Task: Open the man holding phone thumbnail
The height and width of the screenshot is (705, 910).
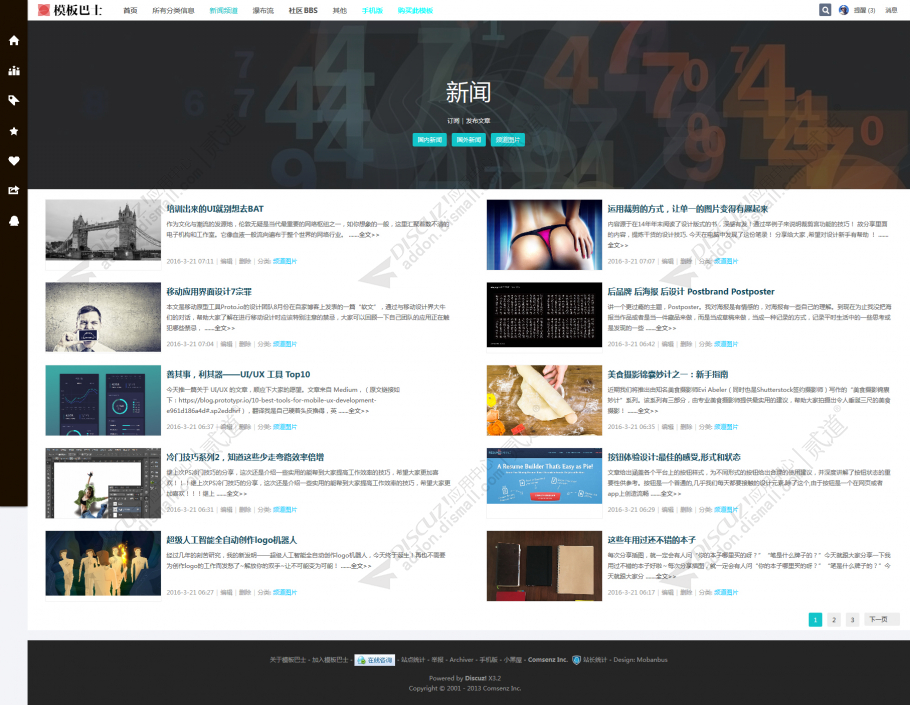Action: pos(103,317)
